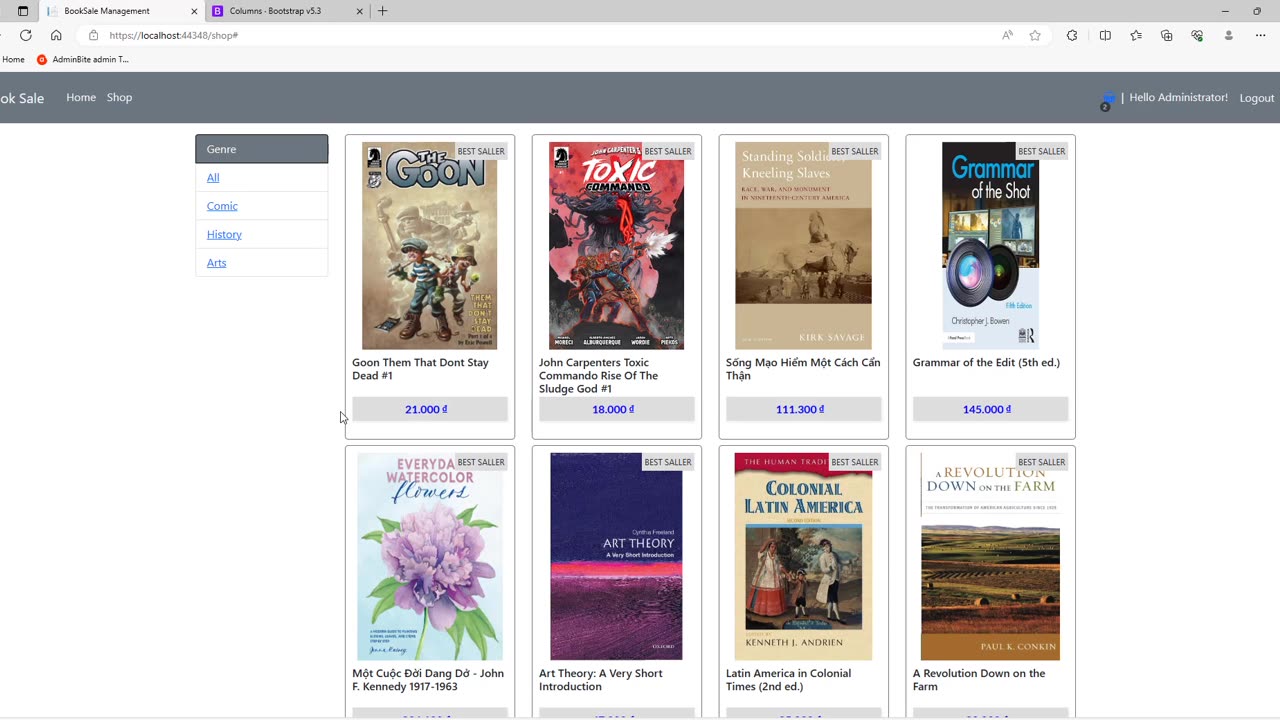
Task: Click title Art Theory: A Very Short Introduction
Action: (600, 680)
